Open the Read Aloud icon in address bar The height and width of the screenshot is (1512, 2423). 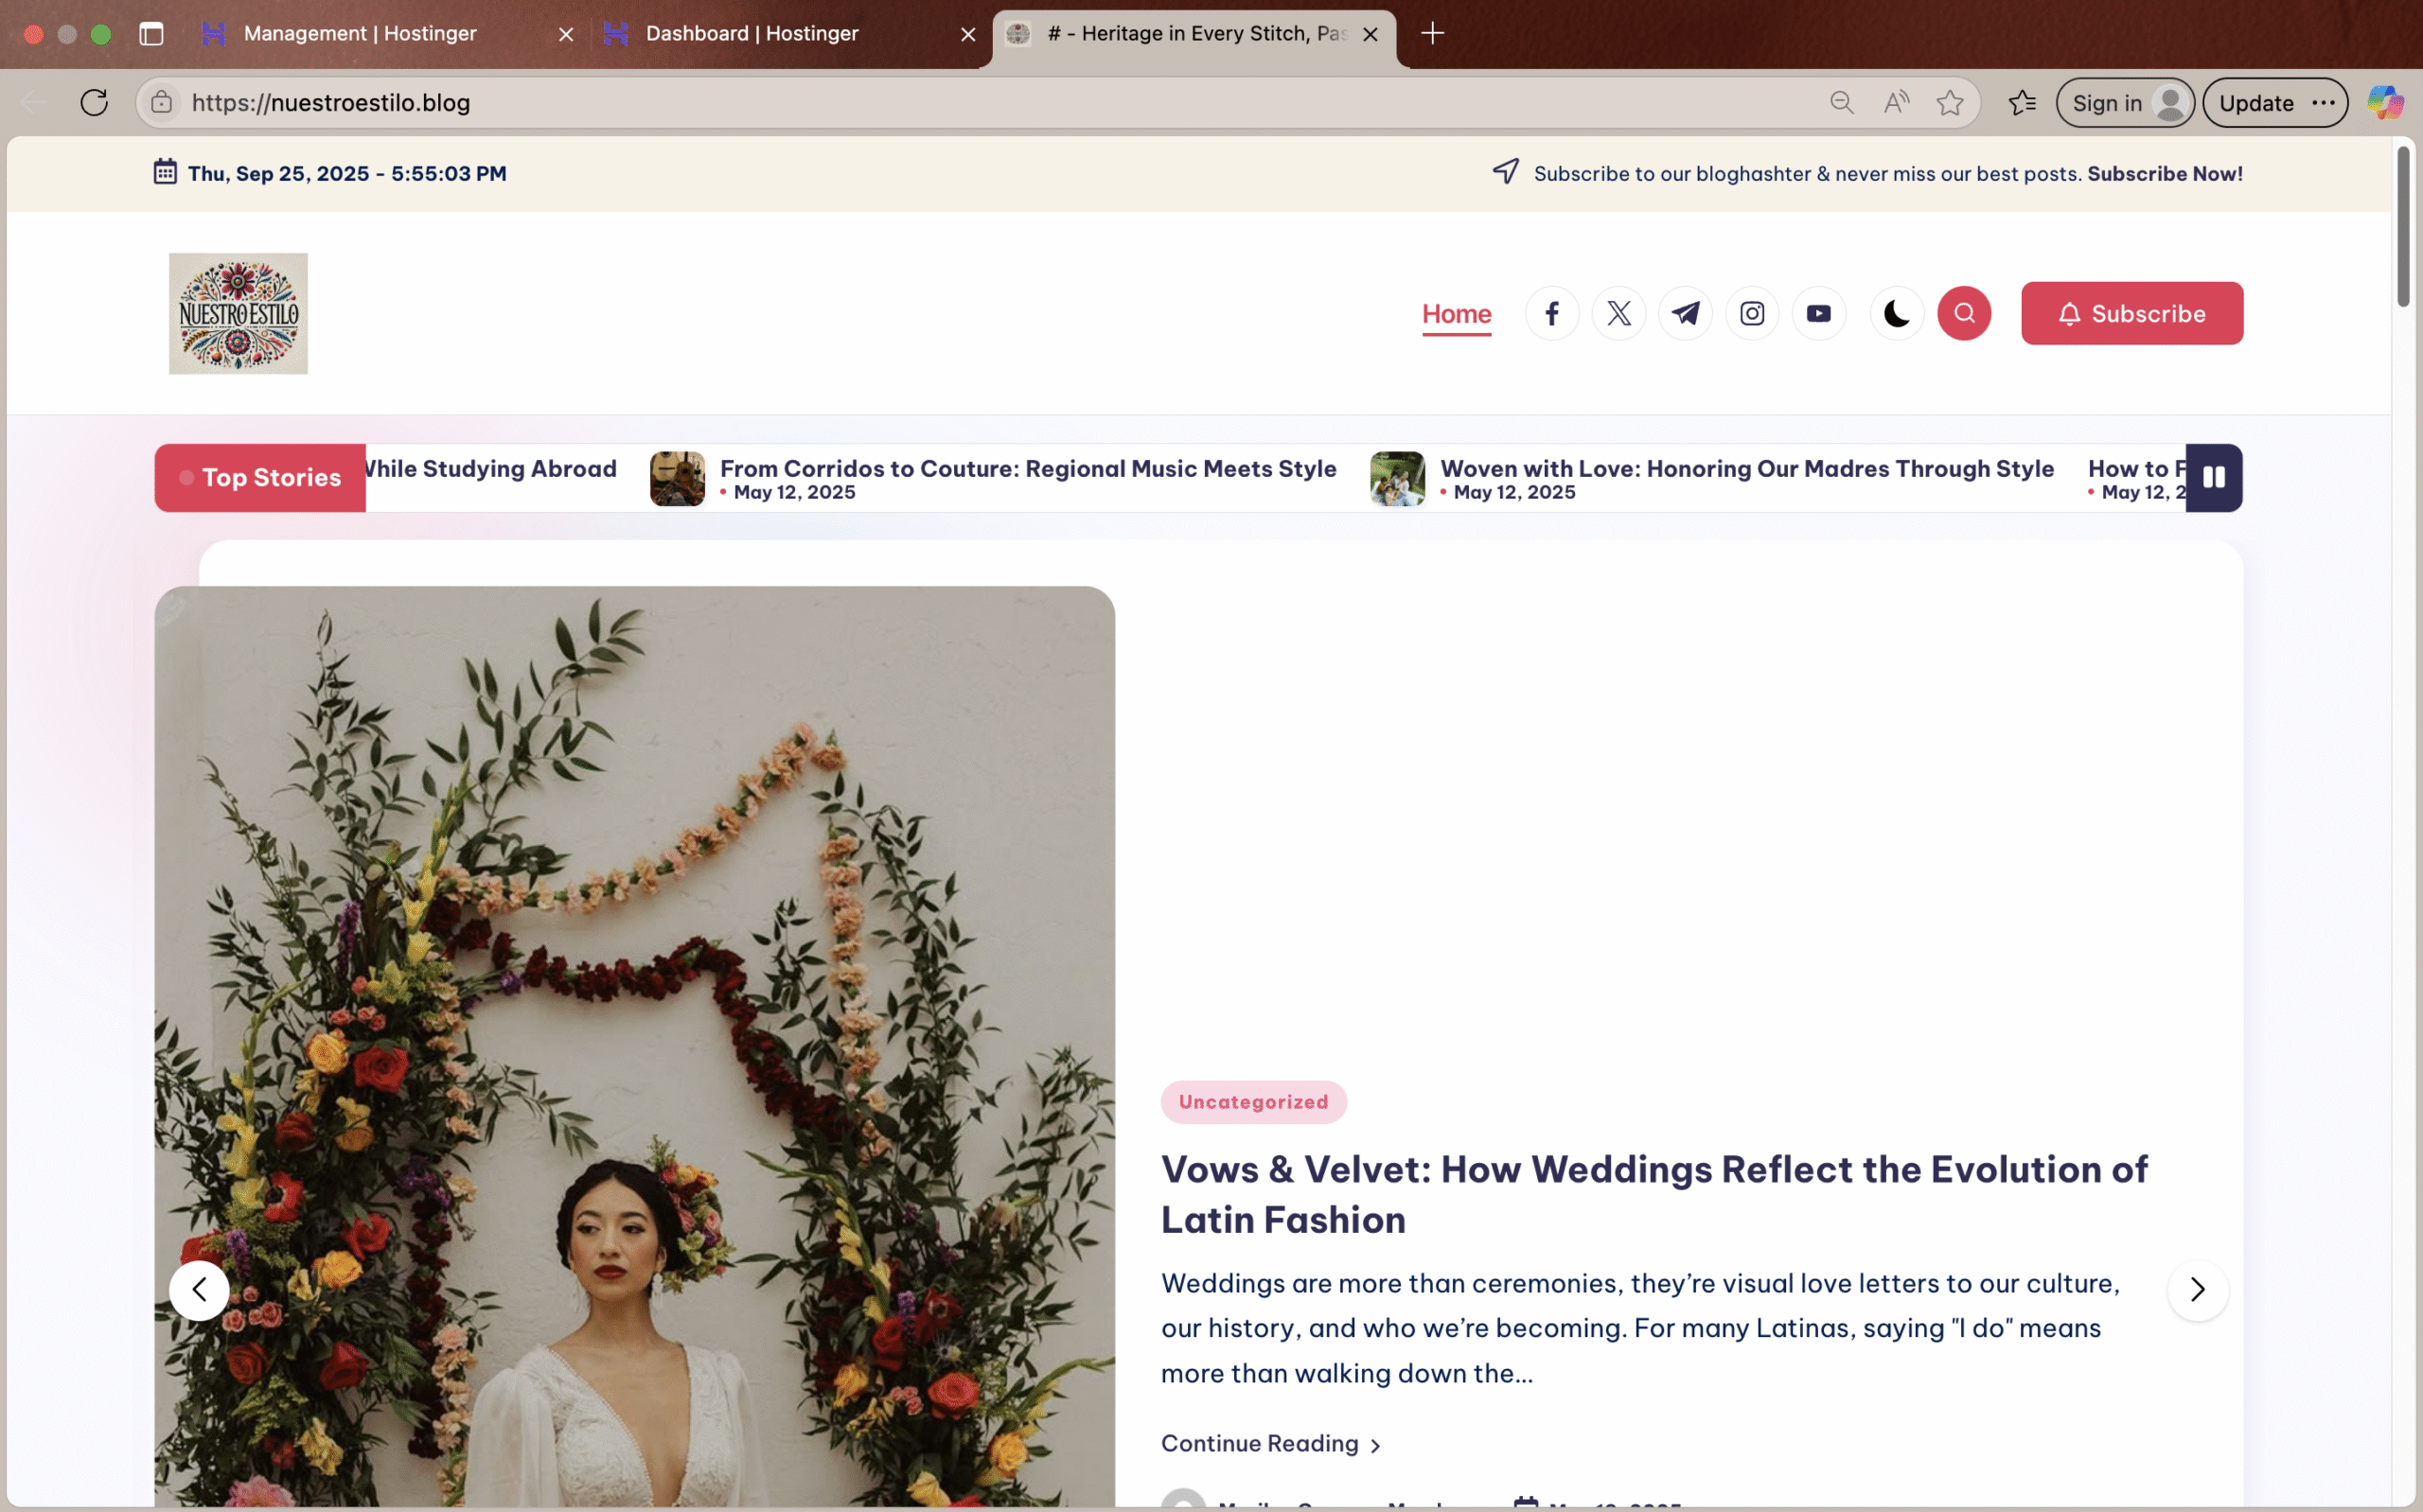pos(1895,103)
